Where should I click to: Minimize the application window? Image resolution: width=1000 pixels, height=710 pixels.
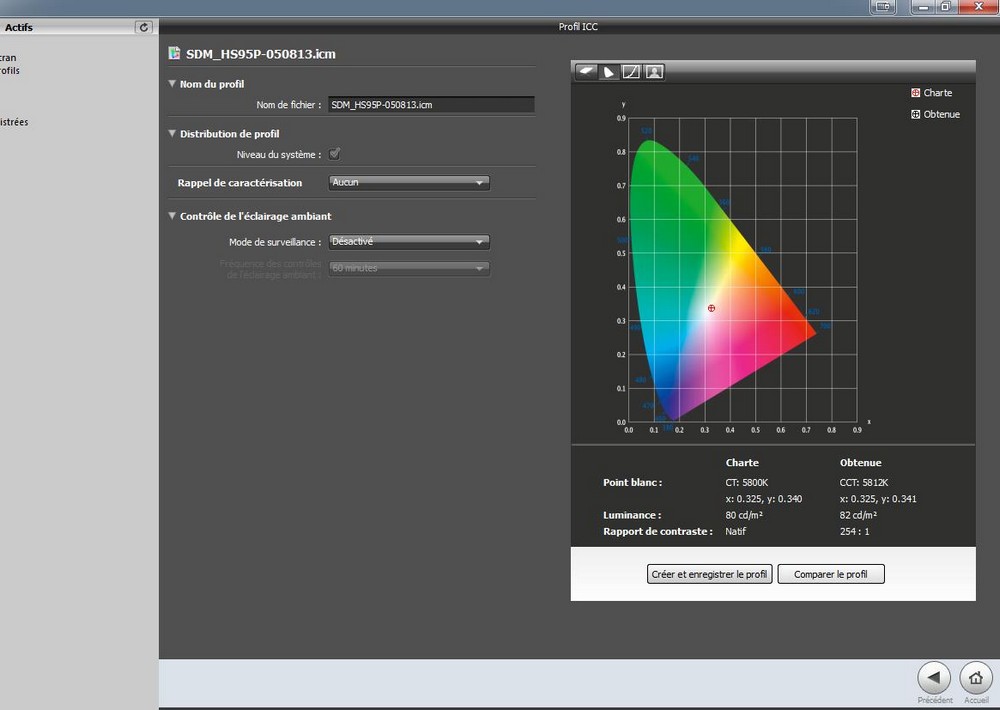(923, 6)
